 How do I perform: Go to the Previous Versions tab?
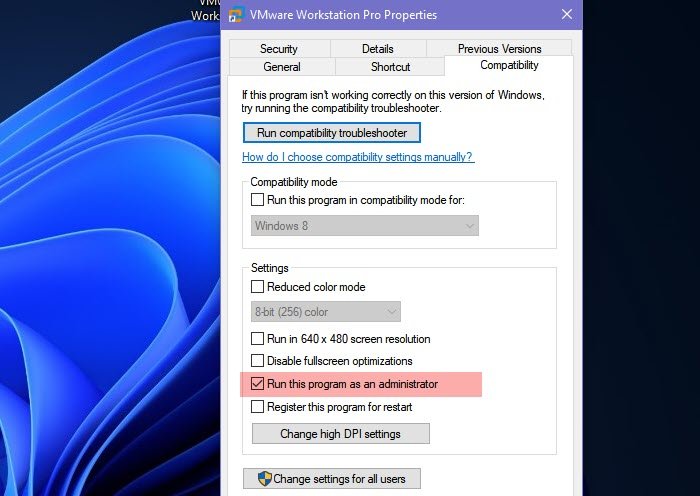pyautogui.click(x=499, y=48)
